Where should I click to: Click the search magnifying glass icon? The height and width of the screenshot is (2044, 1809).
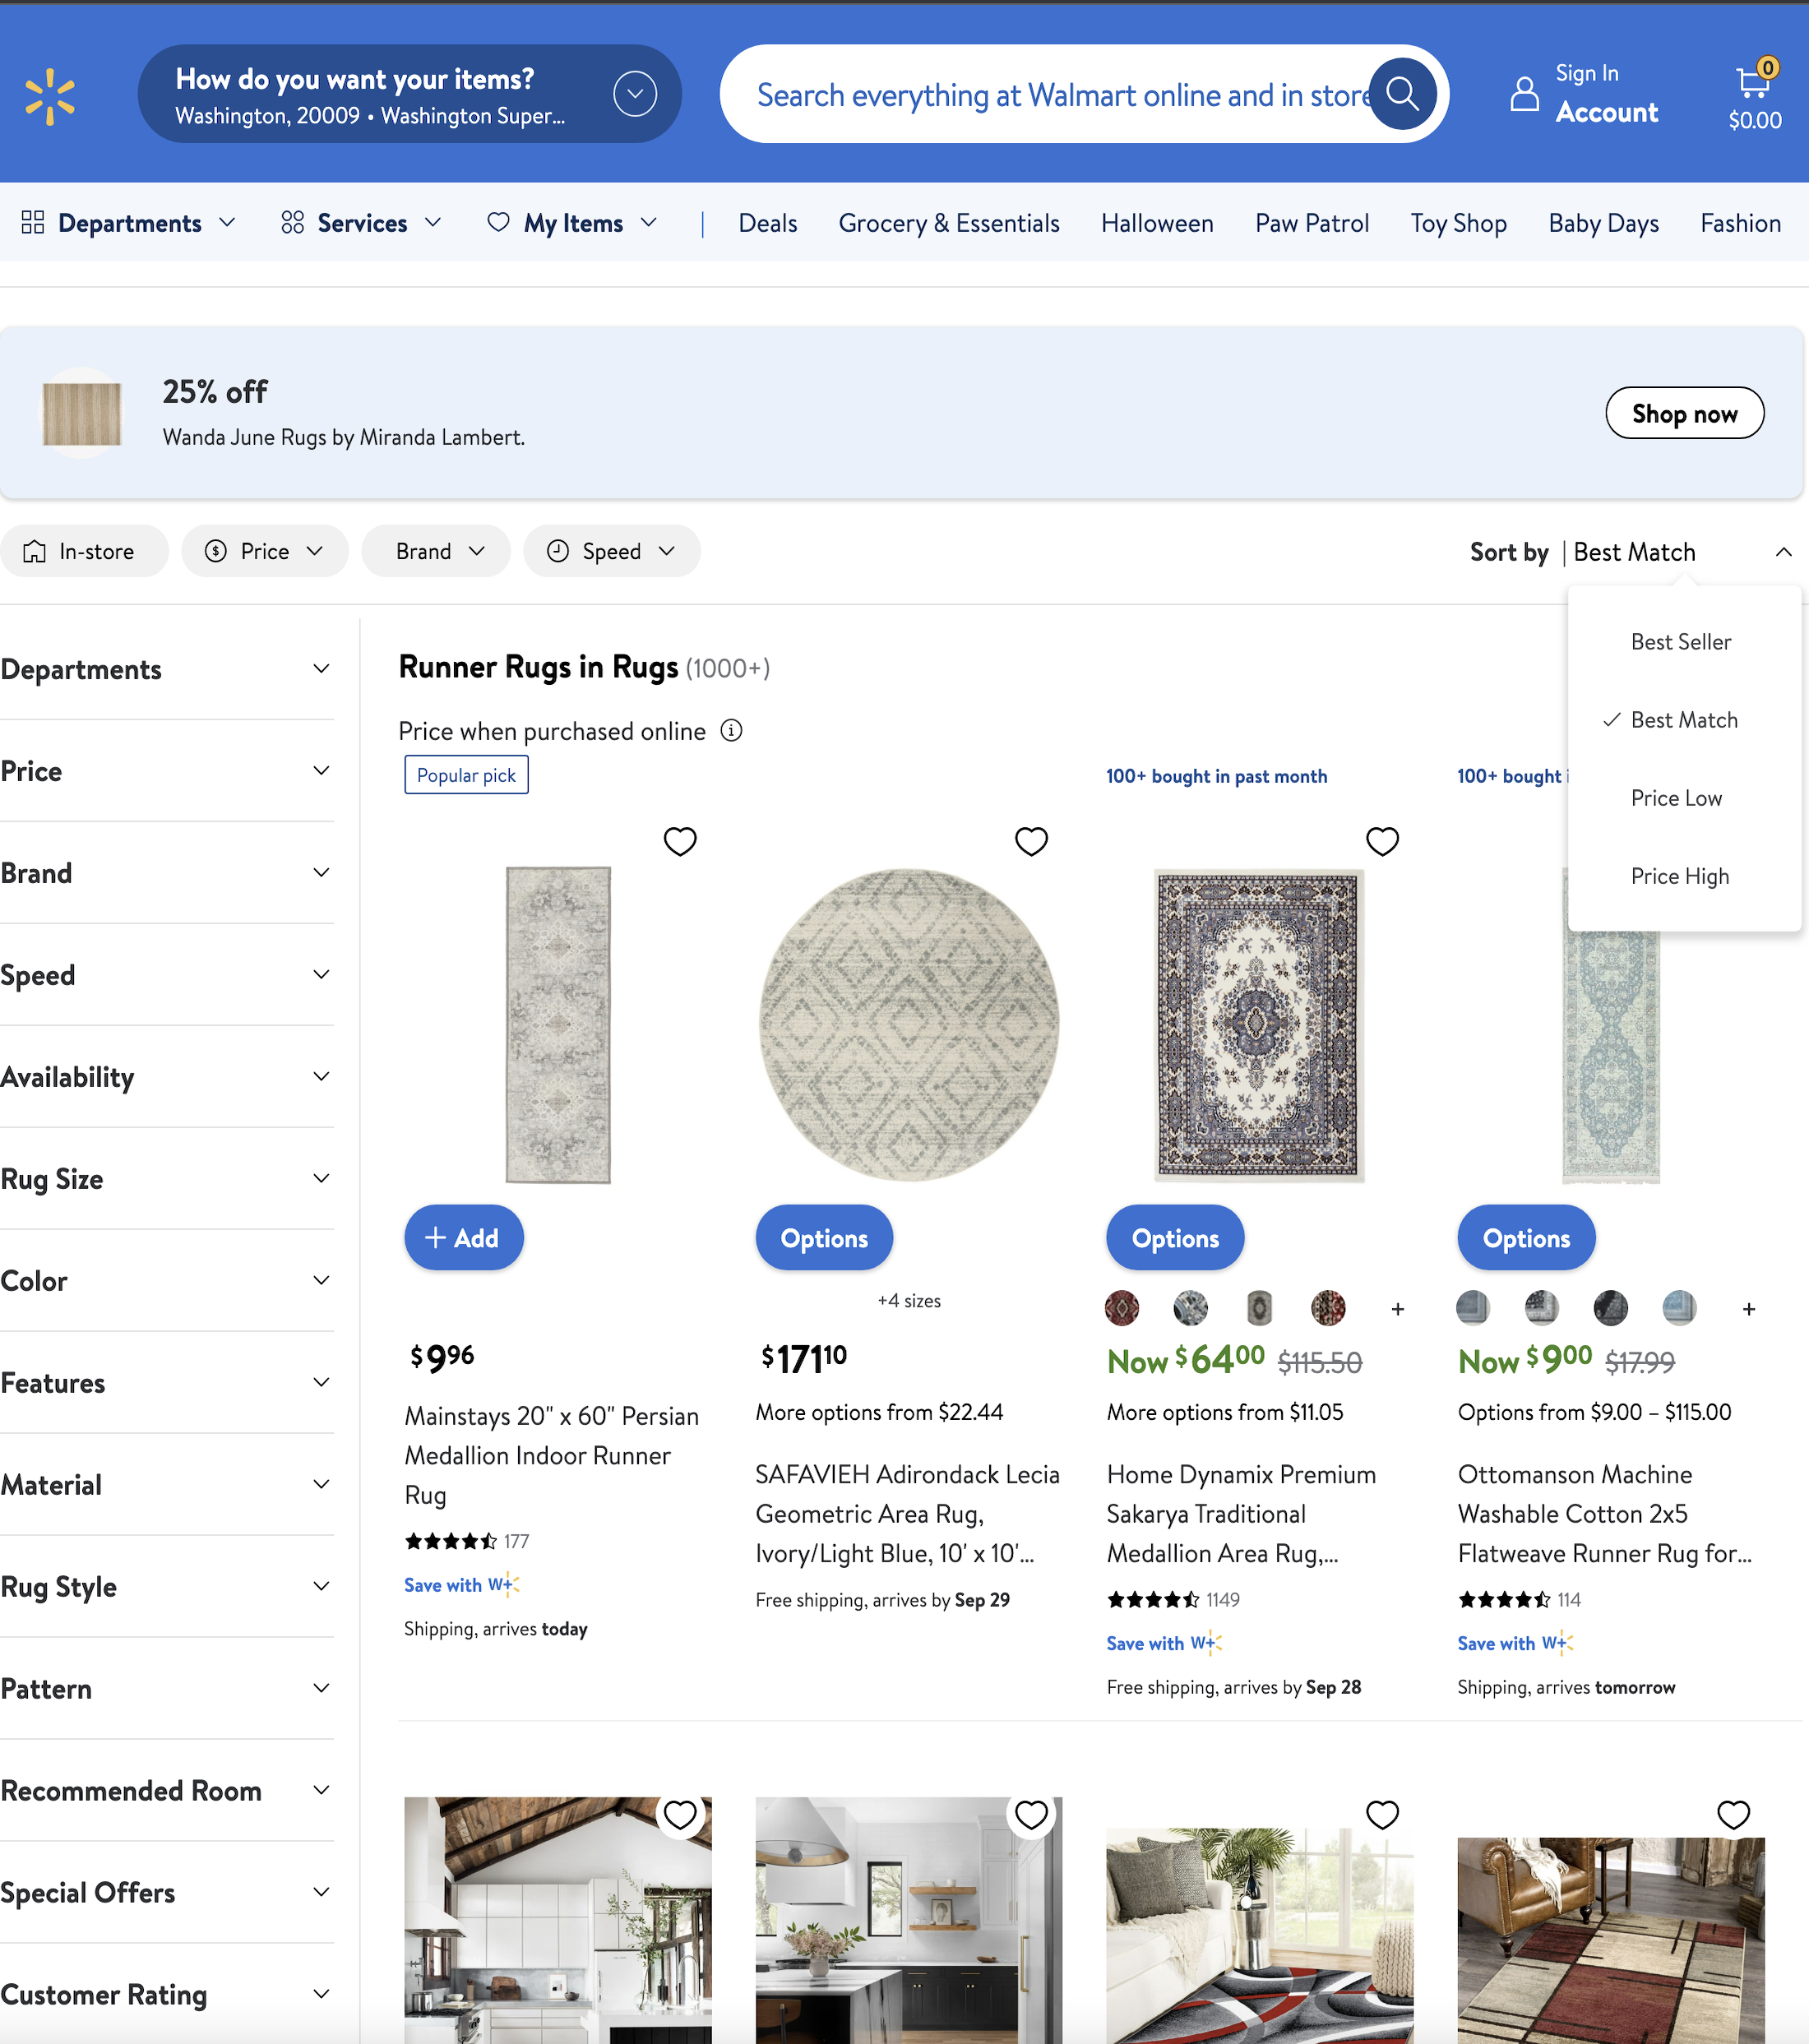[x=1401, y=93]
